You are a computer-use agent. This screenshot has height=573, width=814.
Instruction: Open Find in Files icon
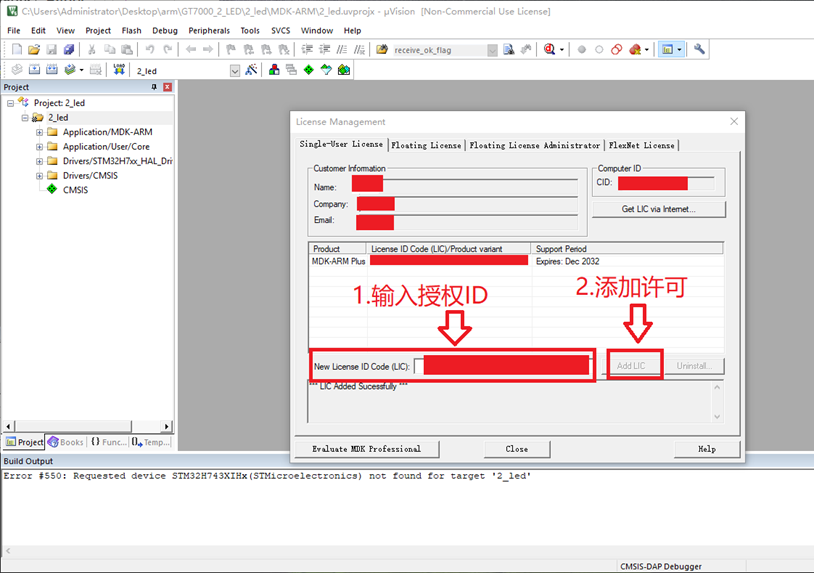coord(382,50)
